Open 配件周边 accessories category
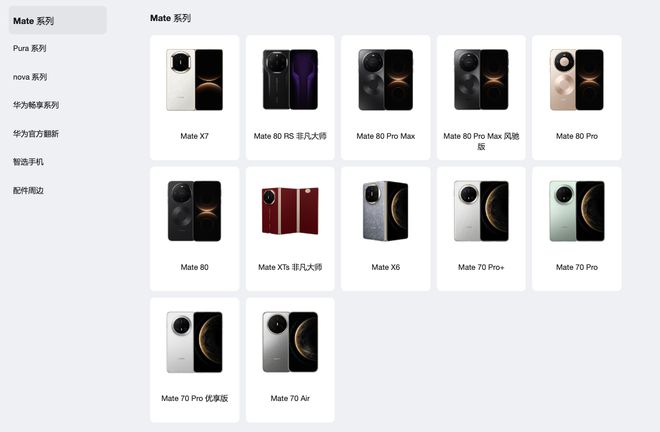The height and width of the screenshot is (432, 660). pyautogui.click(x=28, y=191)
